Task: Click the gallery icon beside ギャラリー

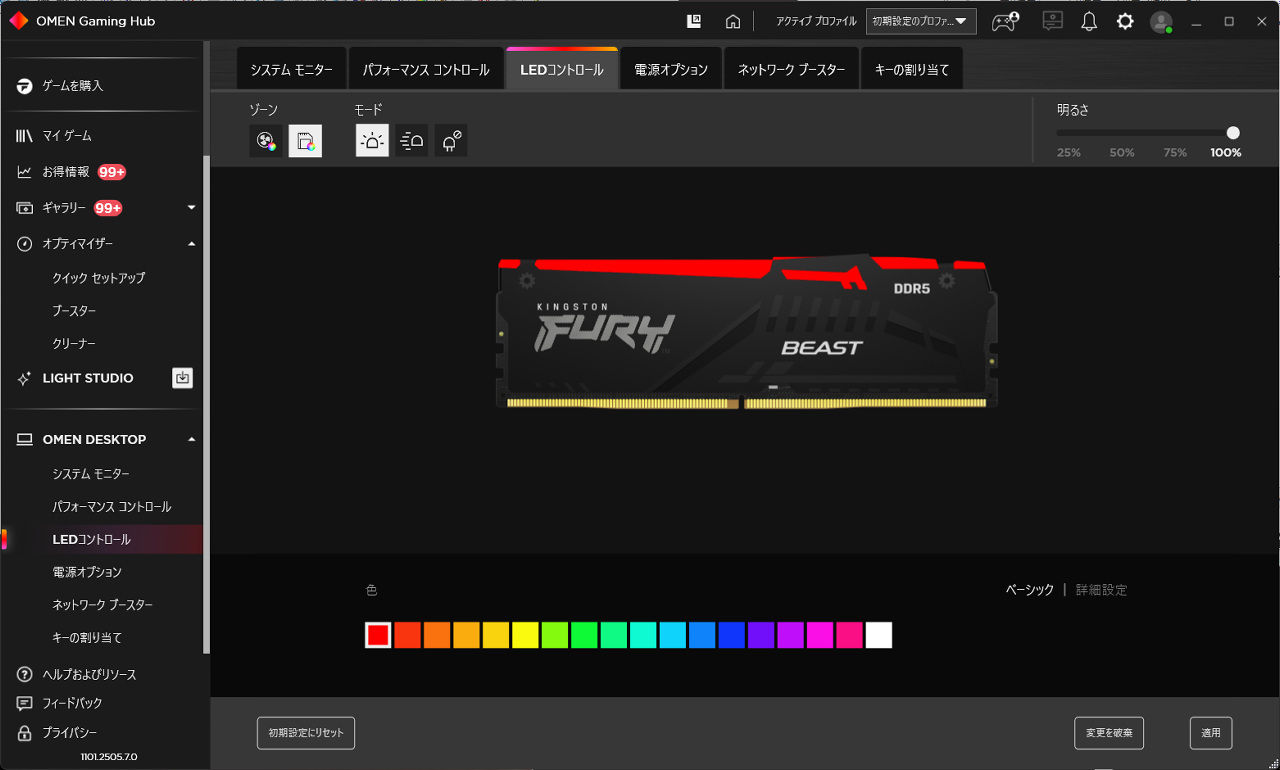Action: tap(25, 208)
